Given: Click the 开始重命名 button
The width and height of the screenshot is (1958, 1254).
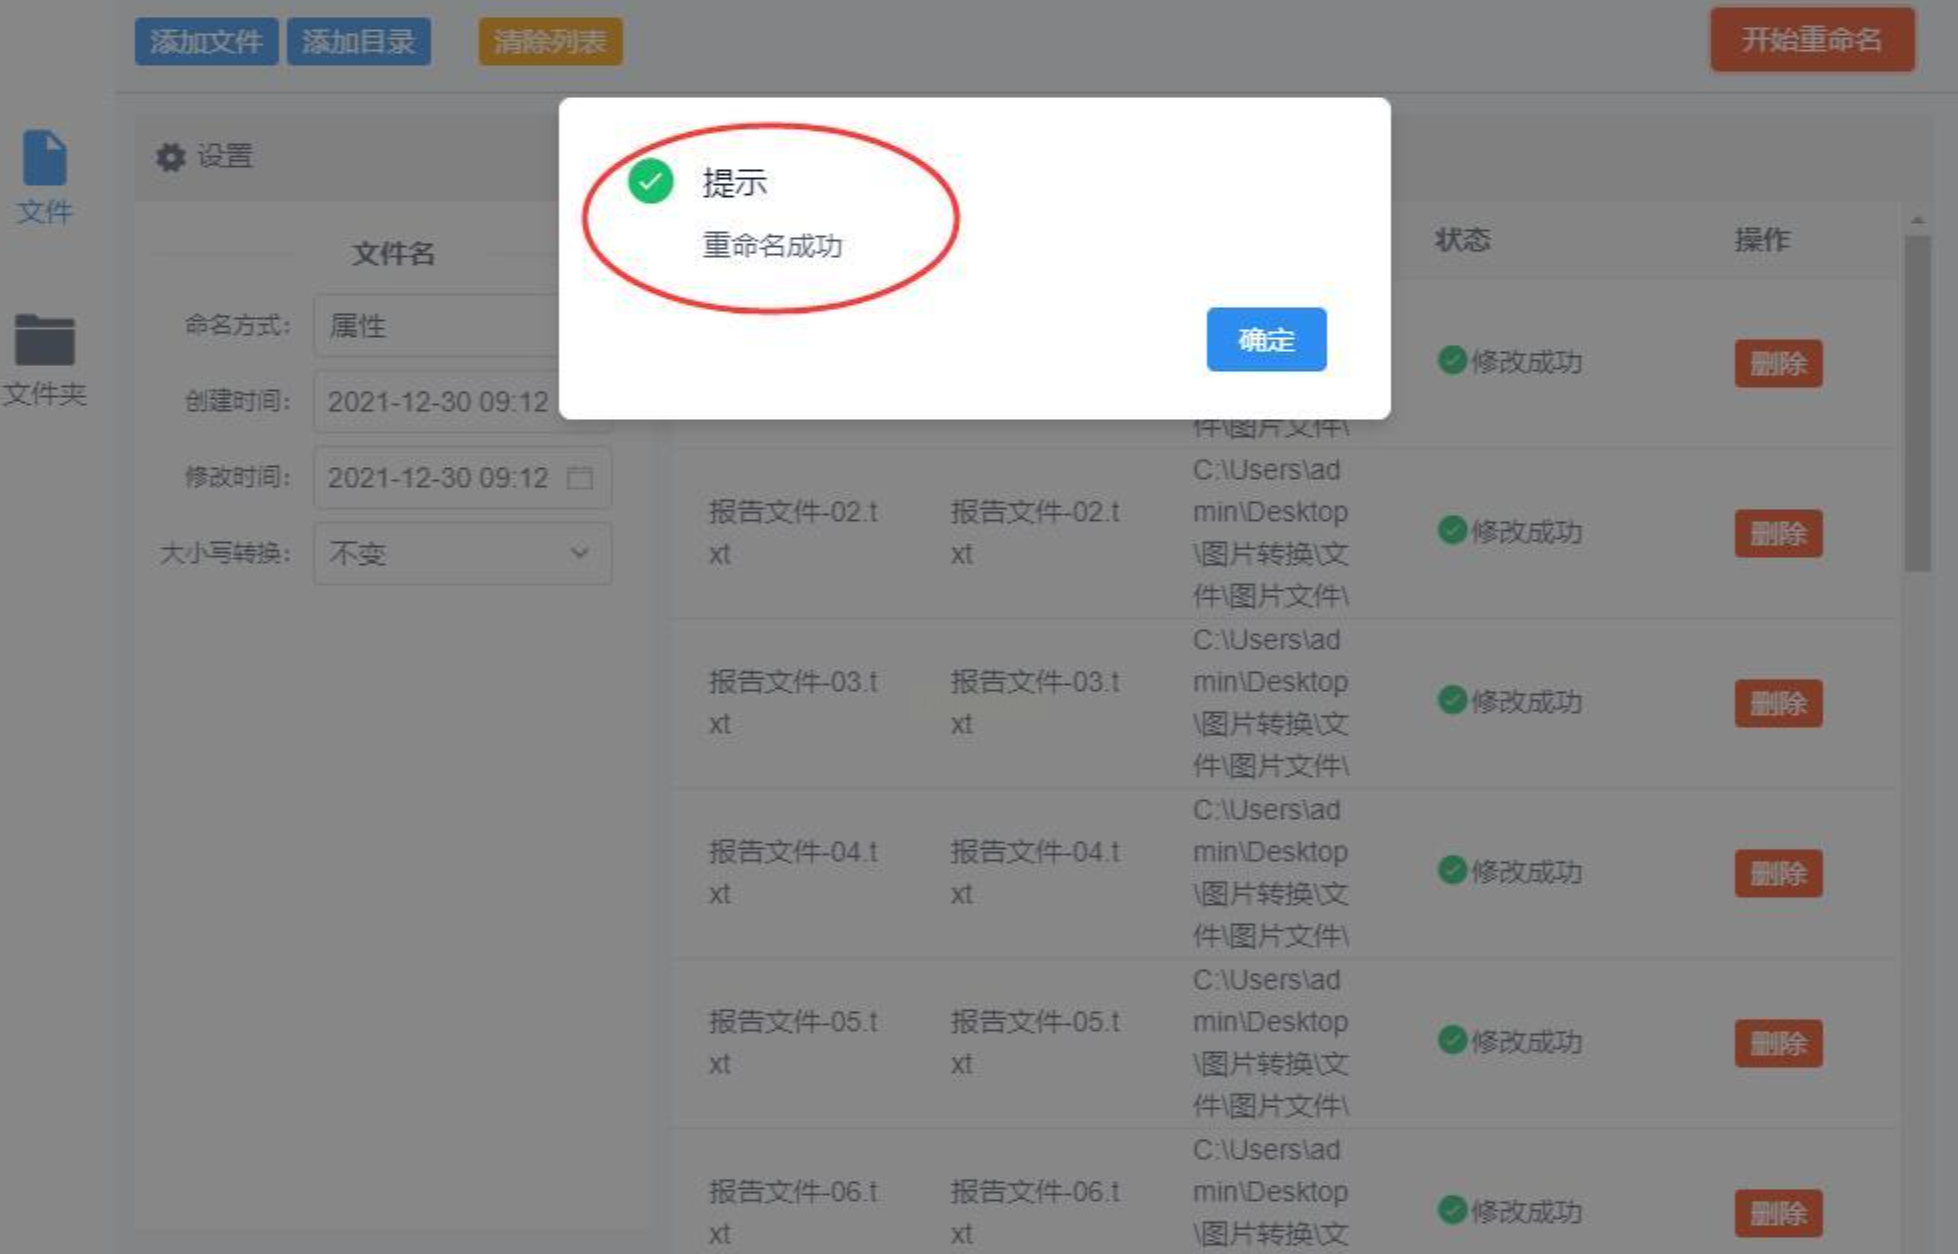Looking at the screenshot, I should pos(1811,40).
